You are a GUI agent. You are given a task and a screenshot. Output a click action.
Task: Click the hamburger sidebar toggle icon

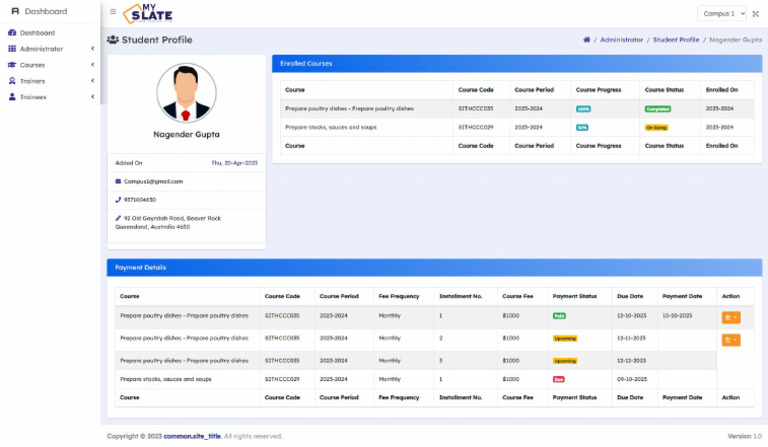coord(113,12)
